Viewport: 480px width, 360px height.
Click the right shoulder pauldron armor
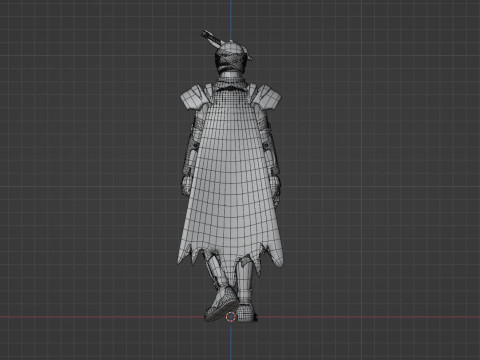[268, 96]
